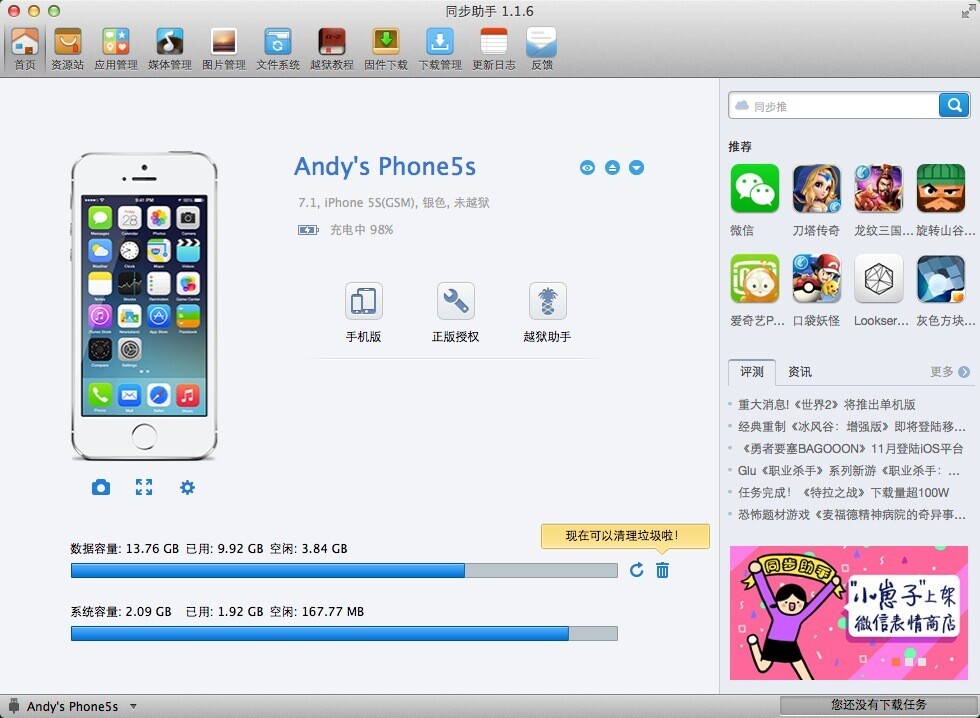Viewport: 980px width, 718px height.
Task: Open the 龙纹三国 app icon
Action: 879,189
